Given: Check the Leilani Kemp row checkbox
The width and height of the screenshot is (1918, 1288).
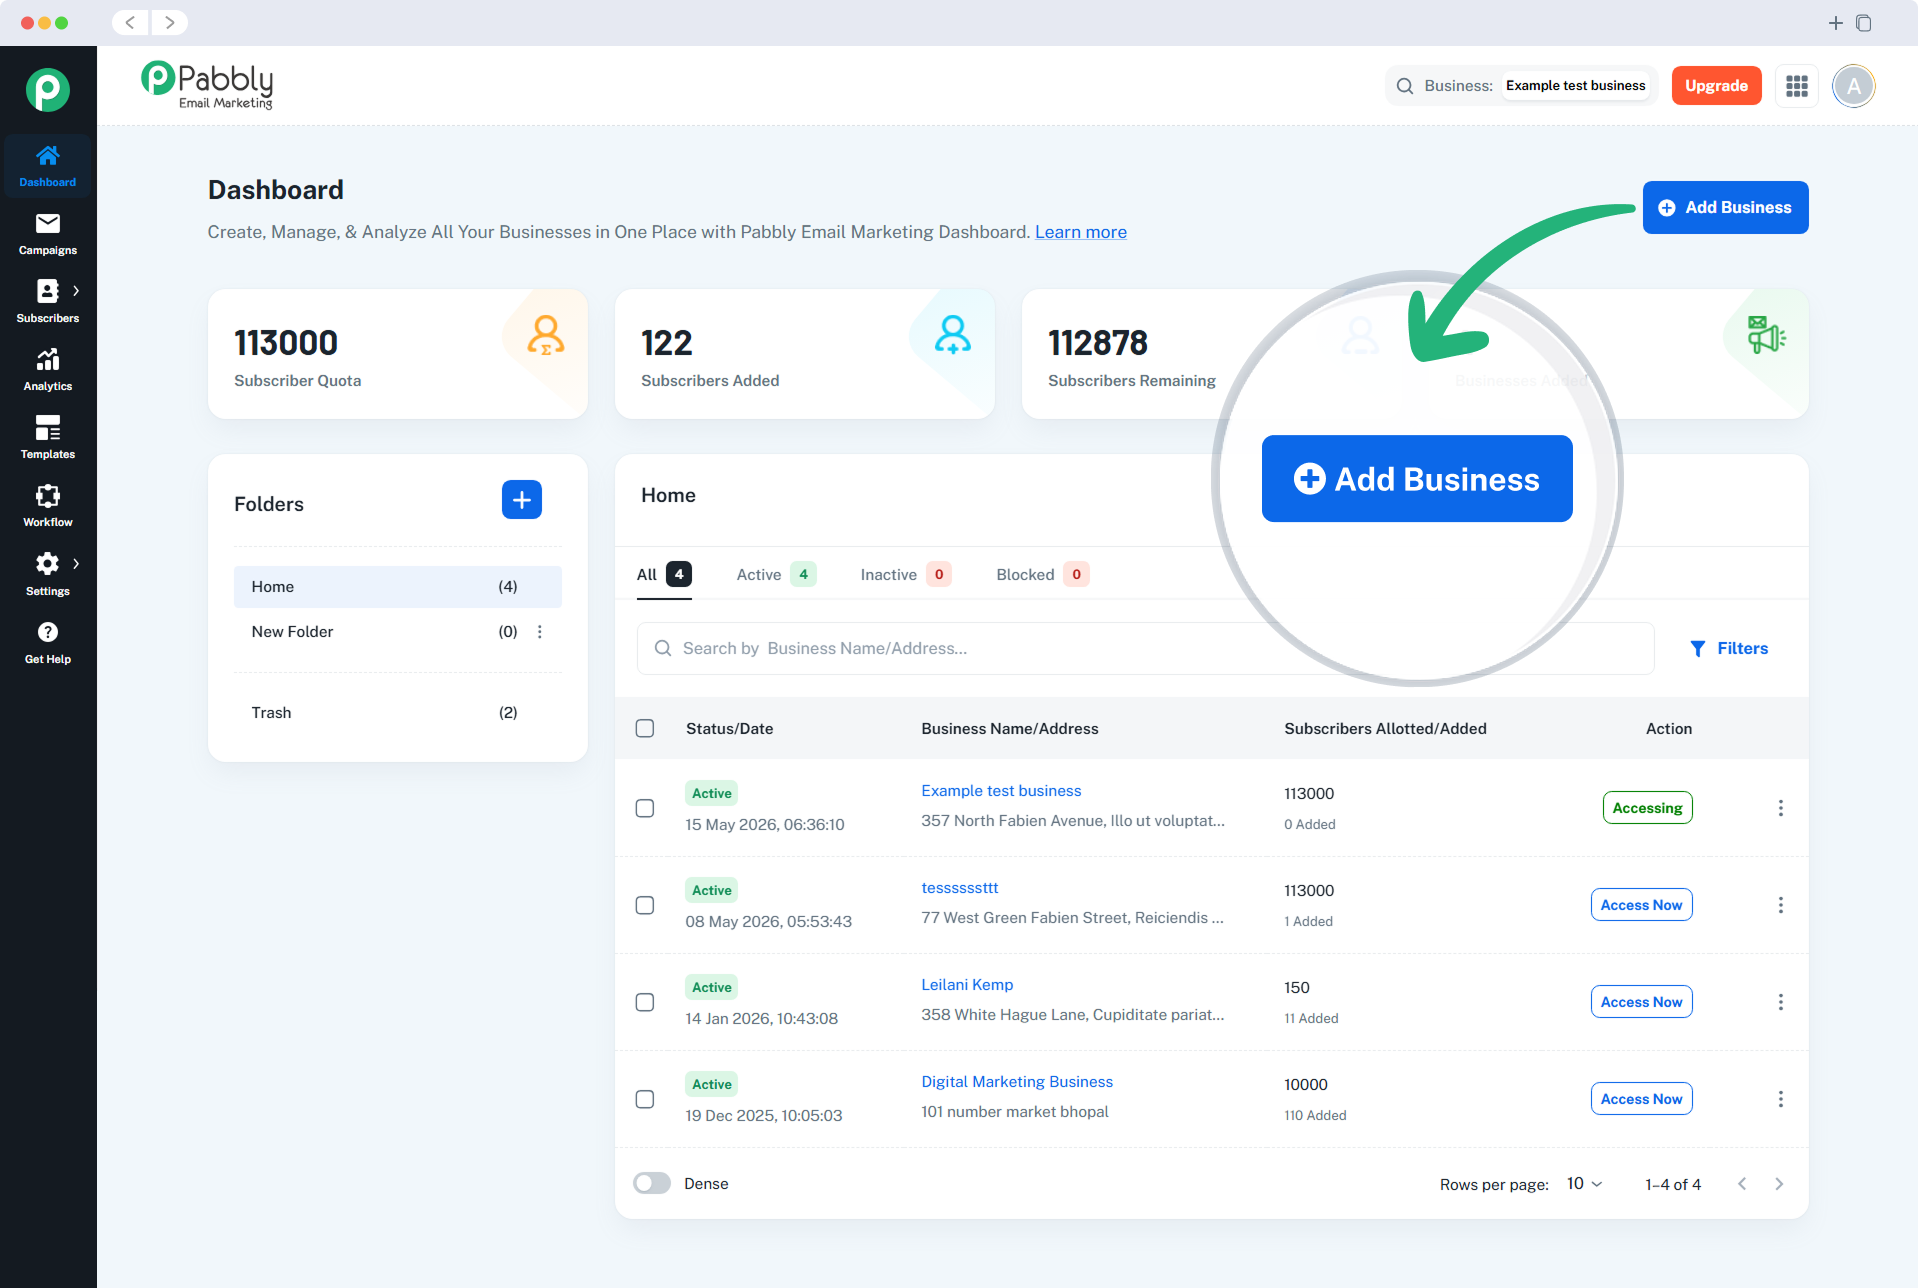Looking at the screenshot, I should coord(645,1002).
